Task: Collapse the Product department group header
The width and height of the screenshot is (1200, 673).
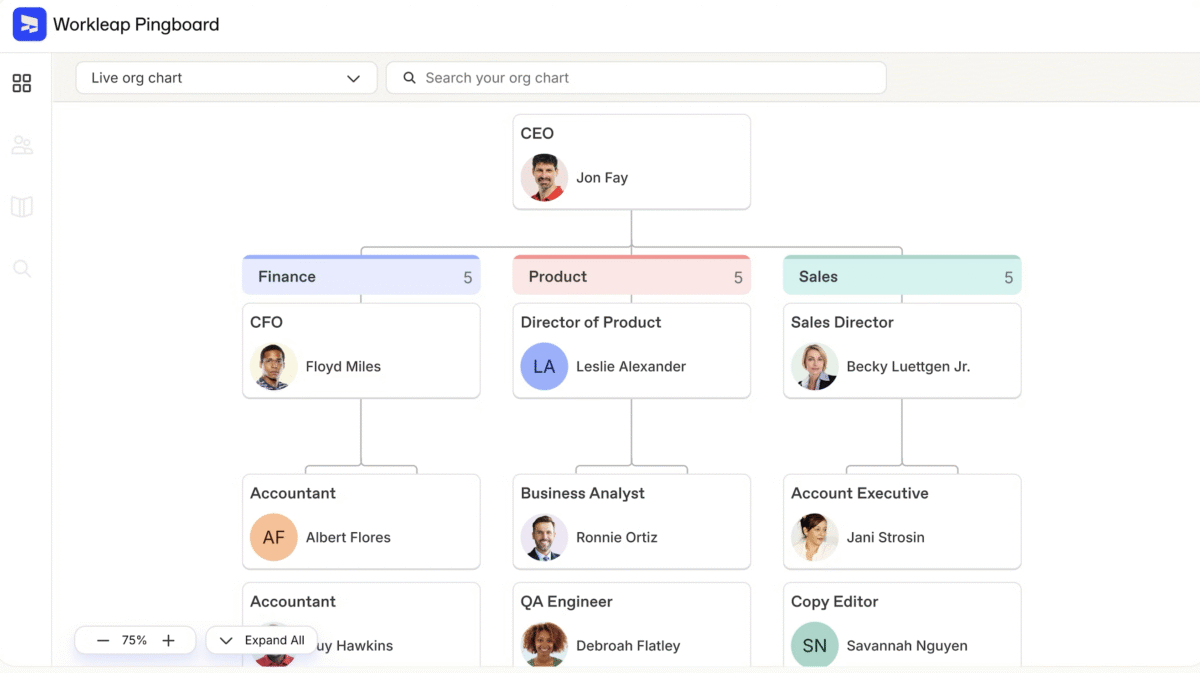Action: (x=631, y=277)
